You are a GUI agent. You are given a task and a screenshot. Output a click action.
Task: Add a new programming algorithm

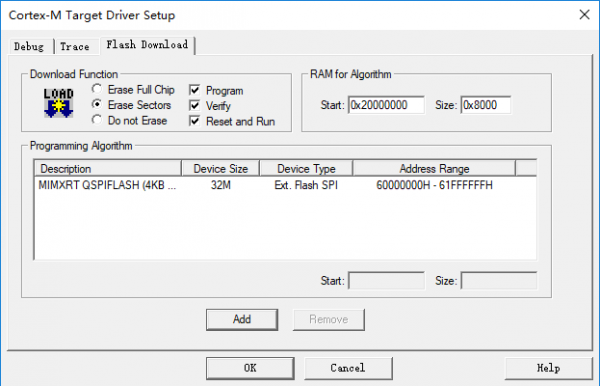coord(242,319)
